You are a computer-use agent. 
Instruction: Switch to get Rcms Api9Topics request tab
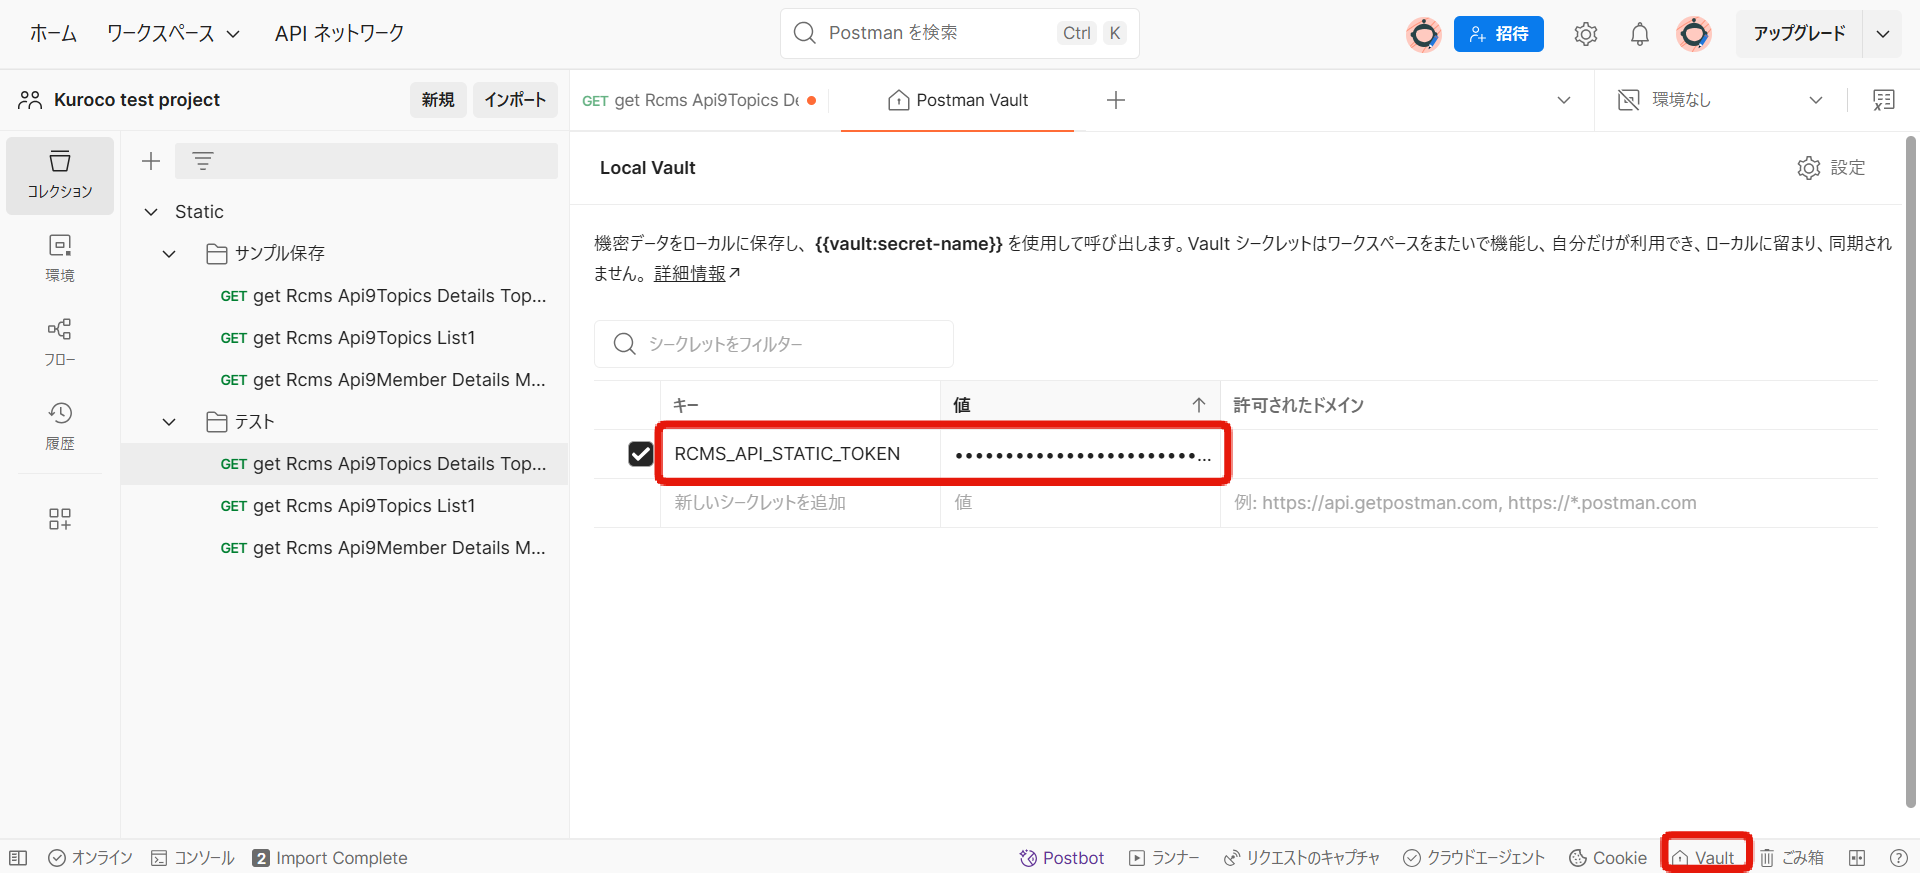(x=699, y=100)
